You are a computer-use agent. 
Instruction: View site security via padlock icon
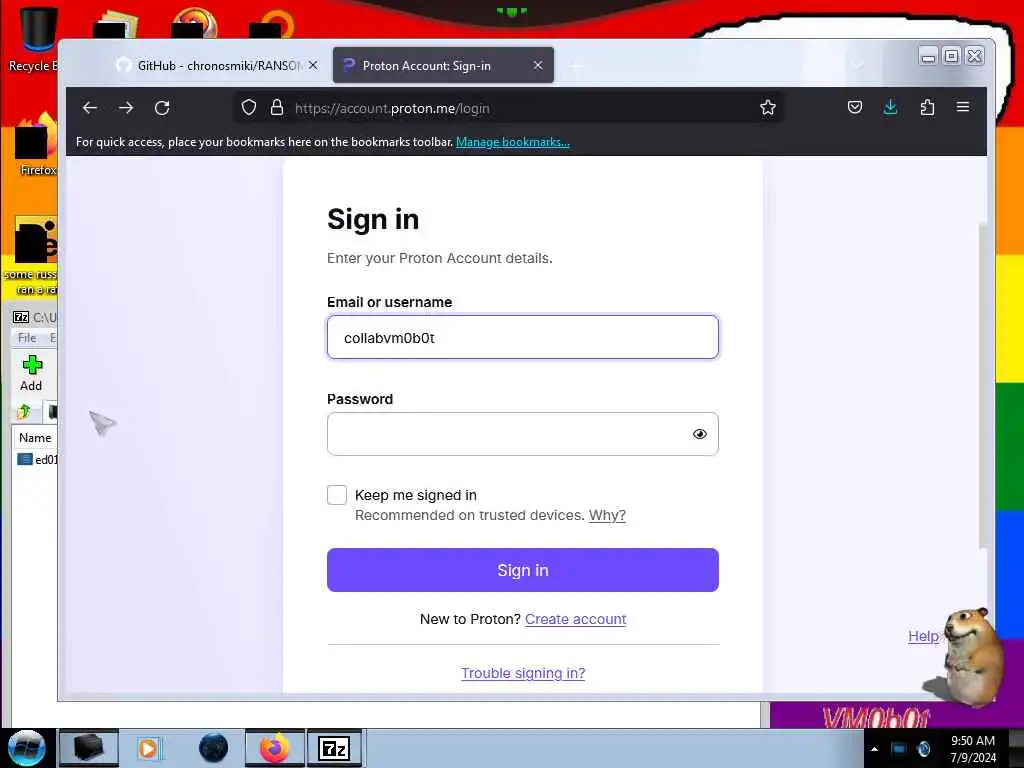(x=277, y=108)
